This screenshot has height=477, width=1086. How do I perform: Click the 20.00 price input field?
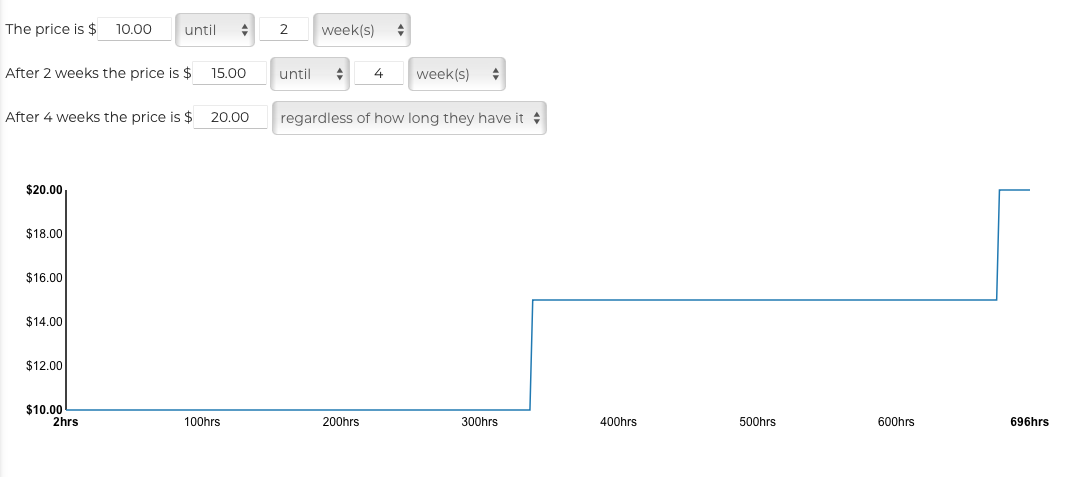click(x=231, y=118)
